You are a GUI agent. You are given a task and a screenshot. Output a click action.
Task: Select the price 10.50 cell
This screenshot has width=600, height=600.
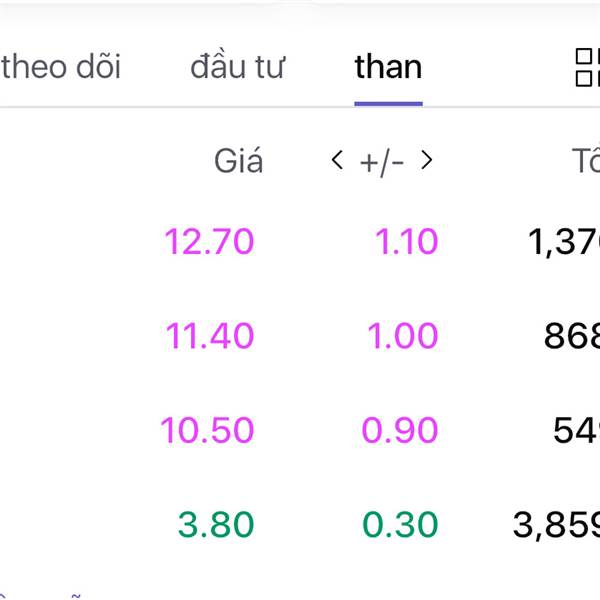tap(207, 430)
